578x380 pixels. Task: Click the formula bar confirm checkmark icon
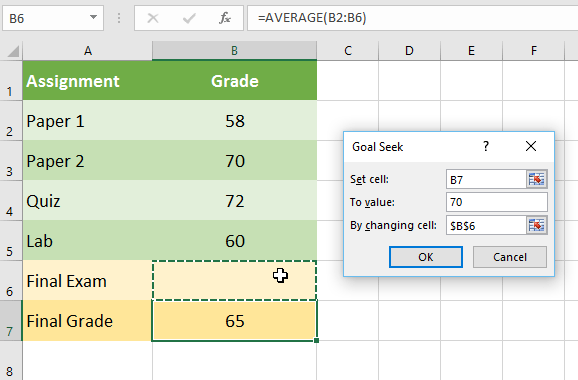pos(189,18)
